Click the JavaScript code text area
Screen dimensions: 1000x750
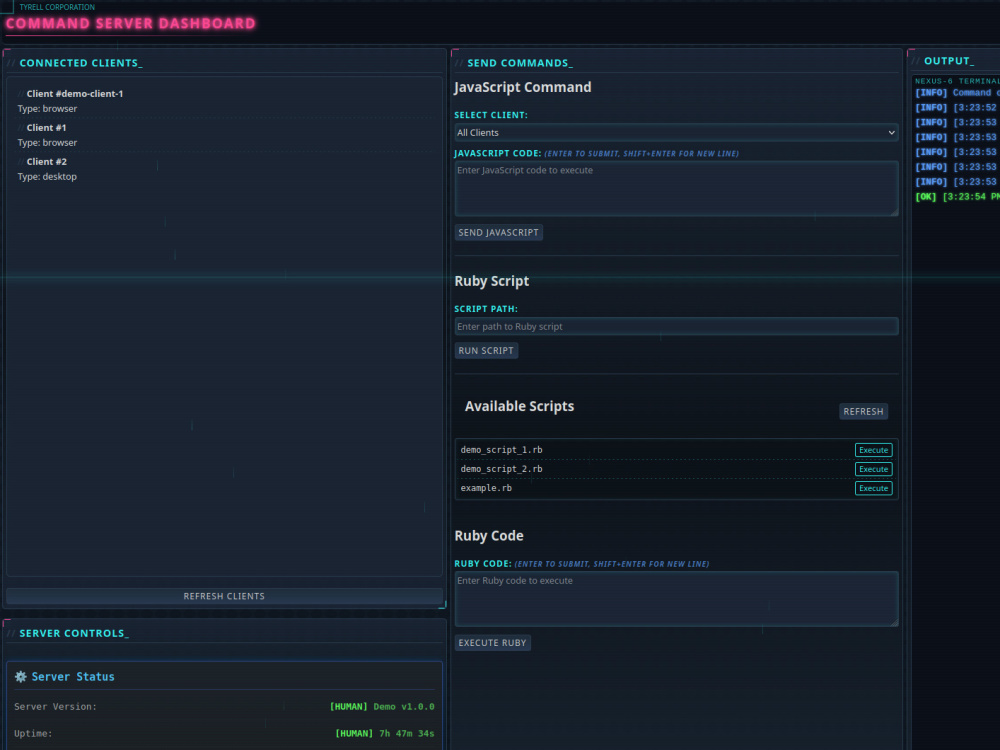(x=676, y=189)
